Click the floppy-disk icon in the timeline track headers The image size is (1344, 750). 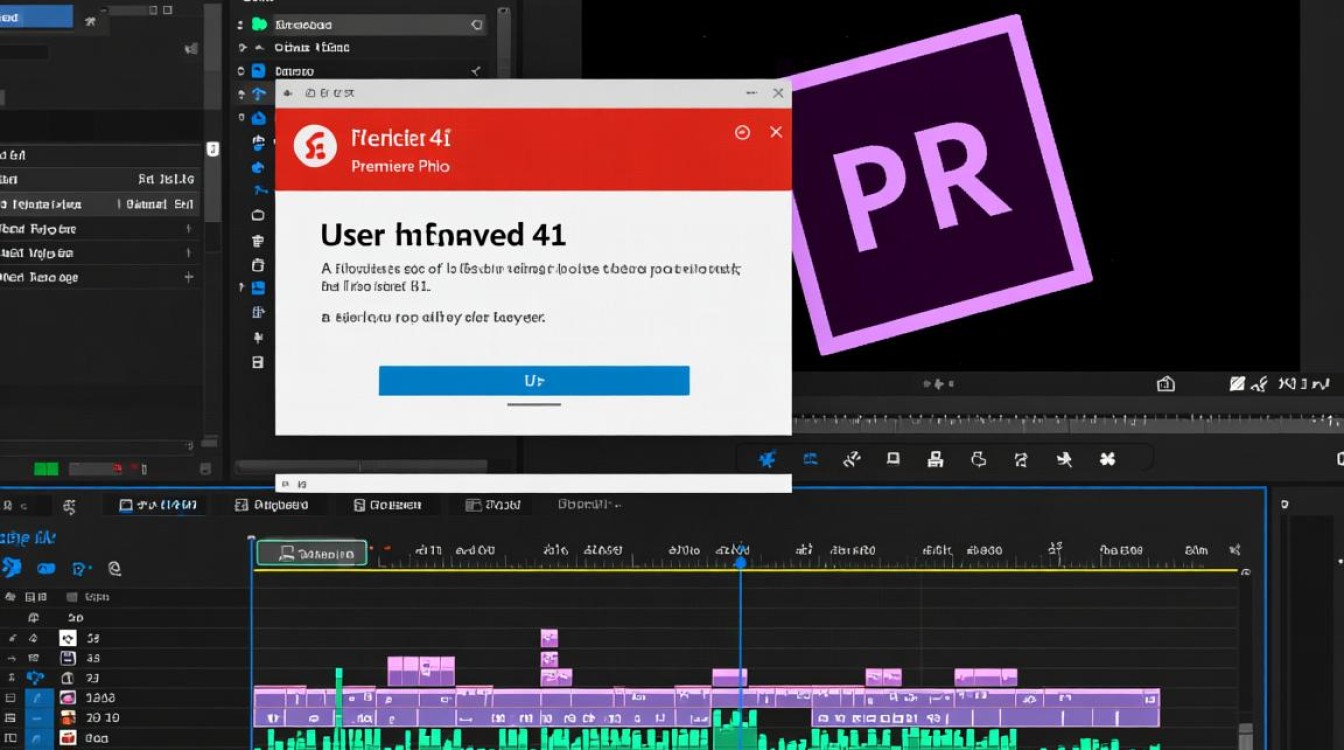[x=67, y=658]
